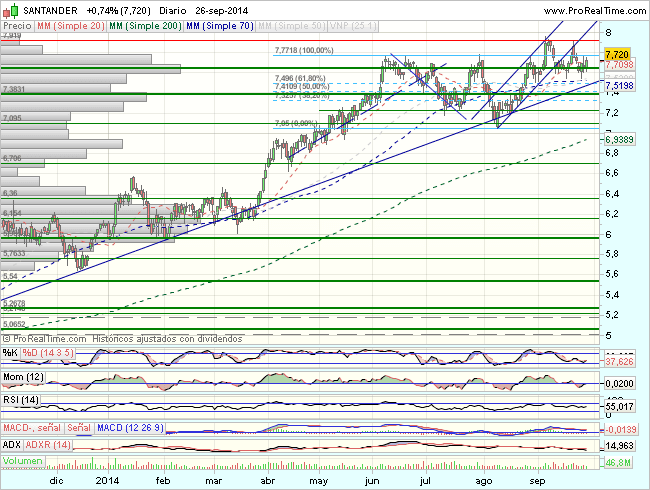This screenshot has height=490, width=650.
Task: Click the Mom (12) momentum indicator label
Action: pyautogui.click(x=24, y=375)
